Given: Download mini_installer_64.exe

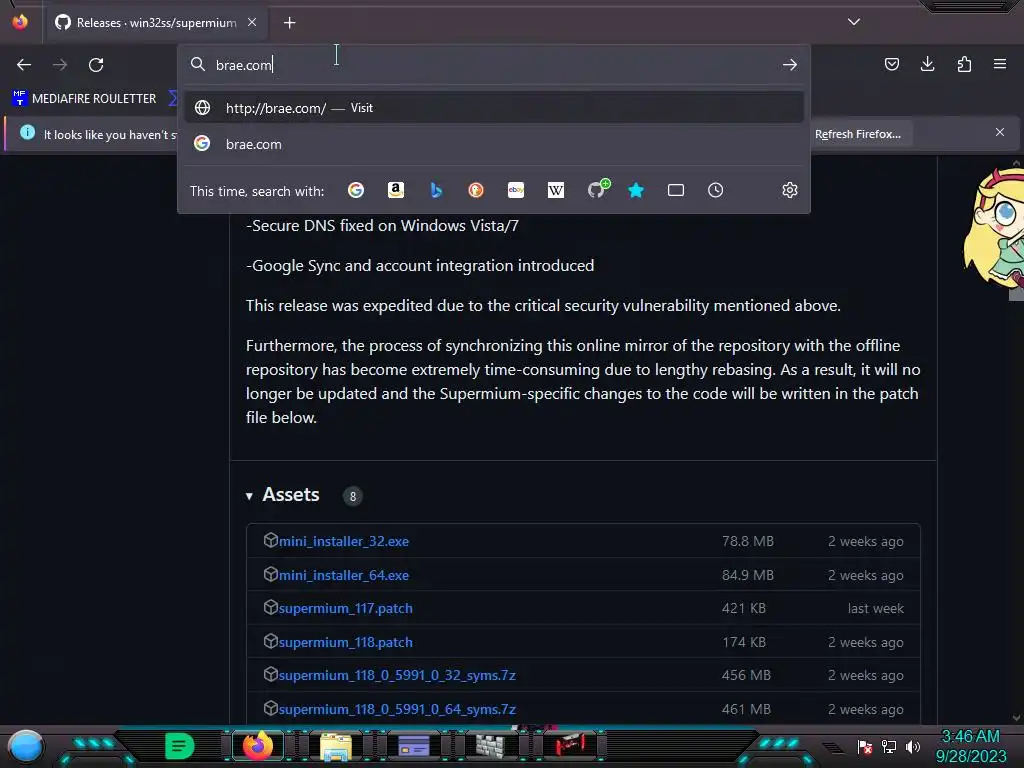Looking at the screenshot, I should point(344,575).
